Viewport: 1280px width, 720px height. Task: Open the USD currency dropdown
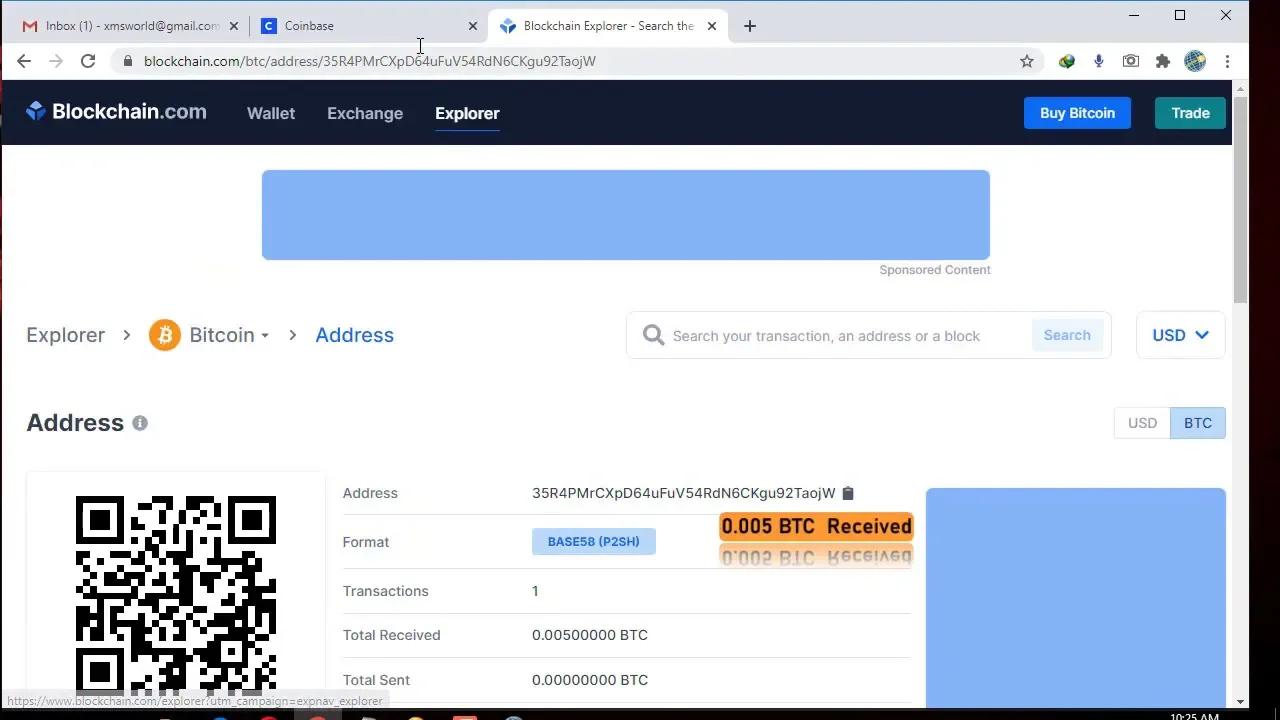[1180, 335]
